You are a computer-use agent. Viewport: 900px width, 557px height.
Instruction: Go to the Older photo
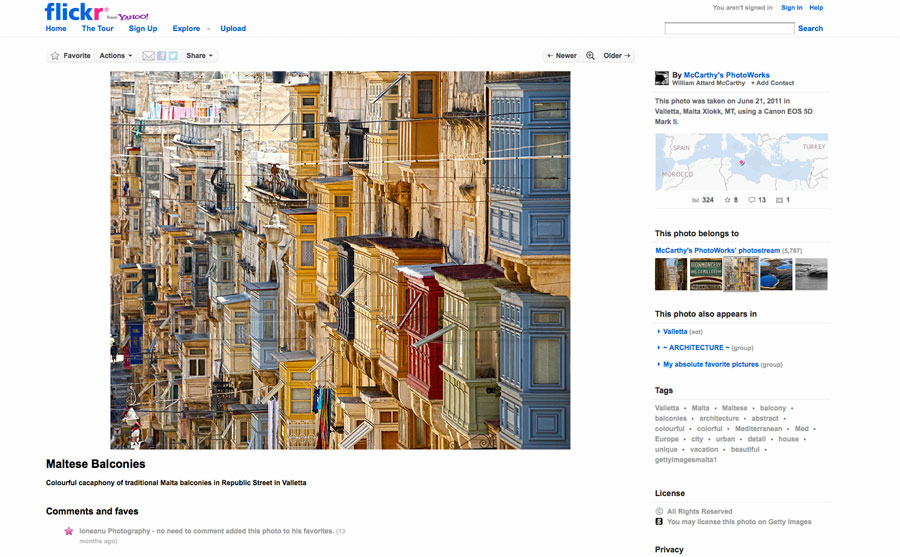[616, 56]
